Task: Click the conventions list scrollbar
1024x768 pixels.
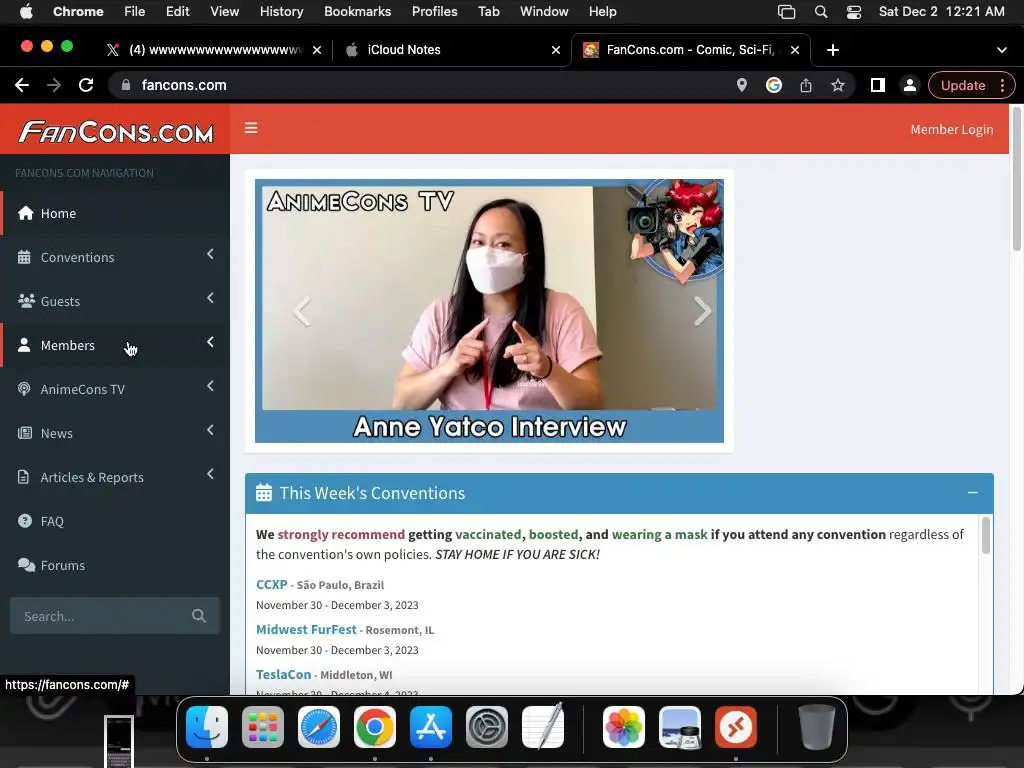Action: [985, 536]
